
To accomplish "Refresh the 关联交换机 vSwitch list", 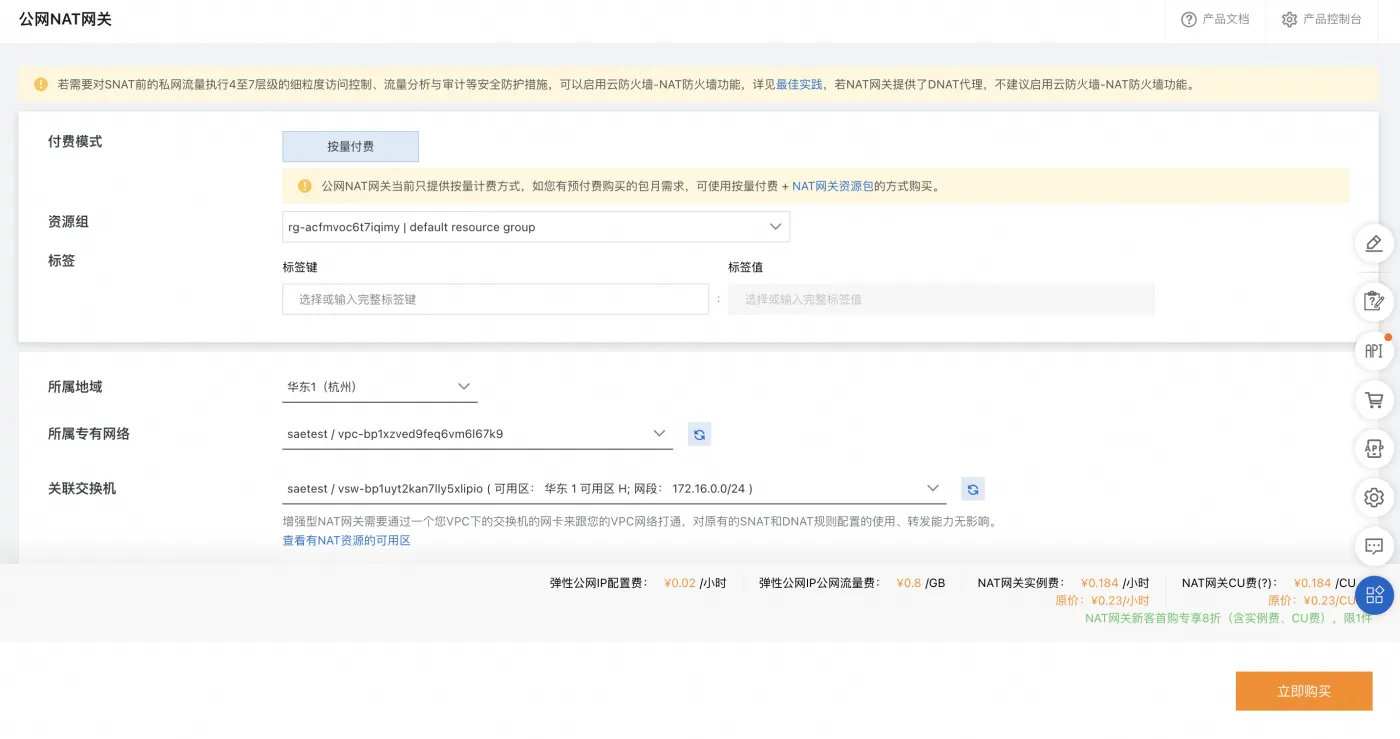I will point(973,489).
